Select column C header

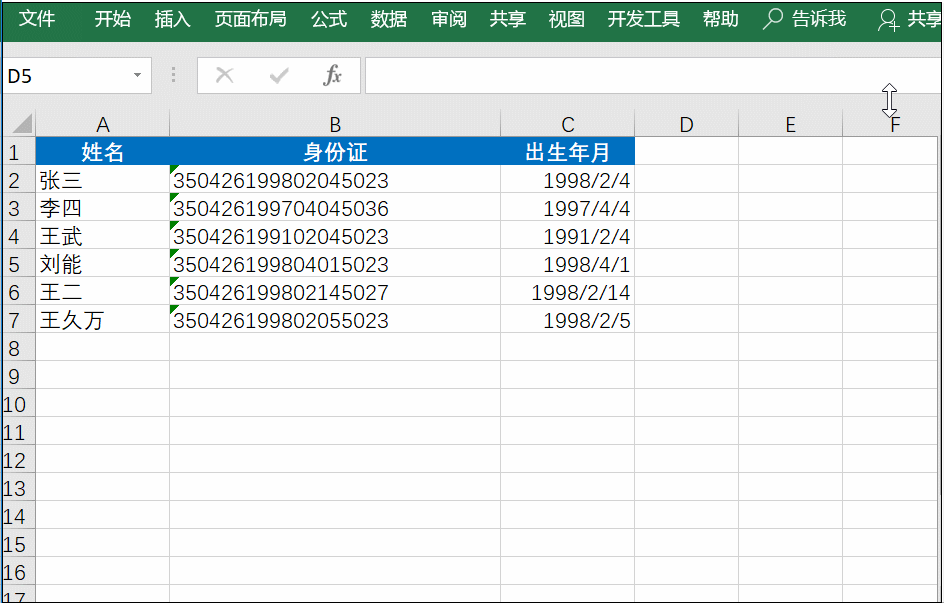click(567, 125)
